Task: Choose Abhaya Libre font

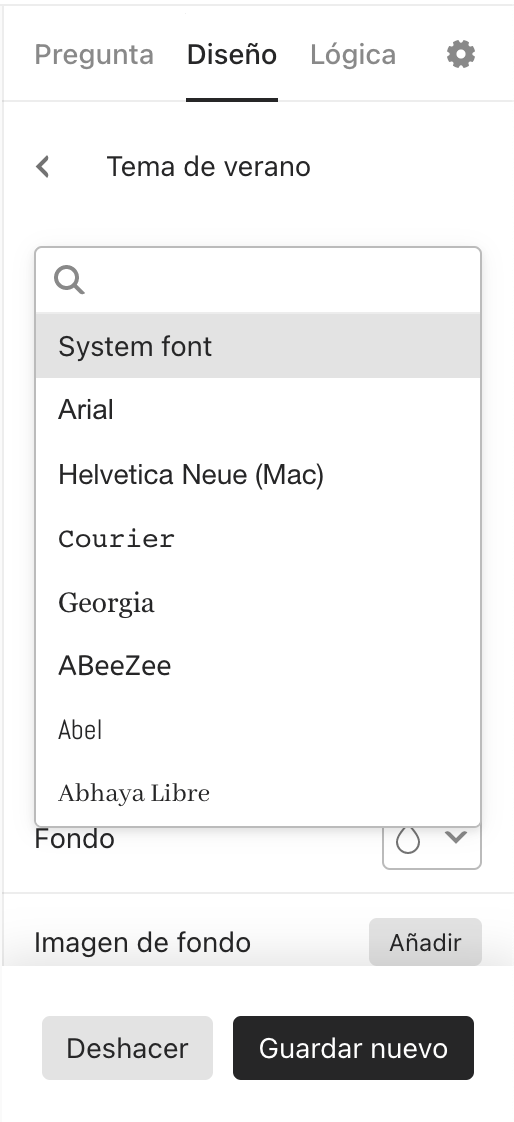Action: pos(258,793)
